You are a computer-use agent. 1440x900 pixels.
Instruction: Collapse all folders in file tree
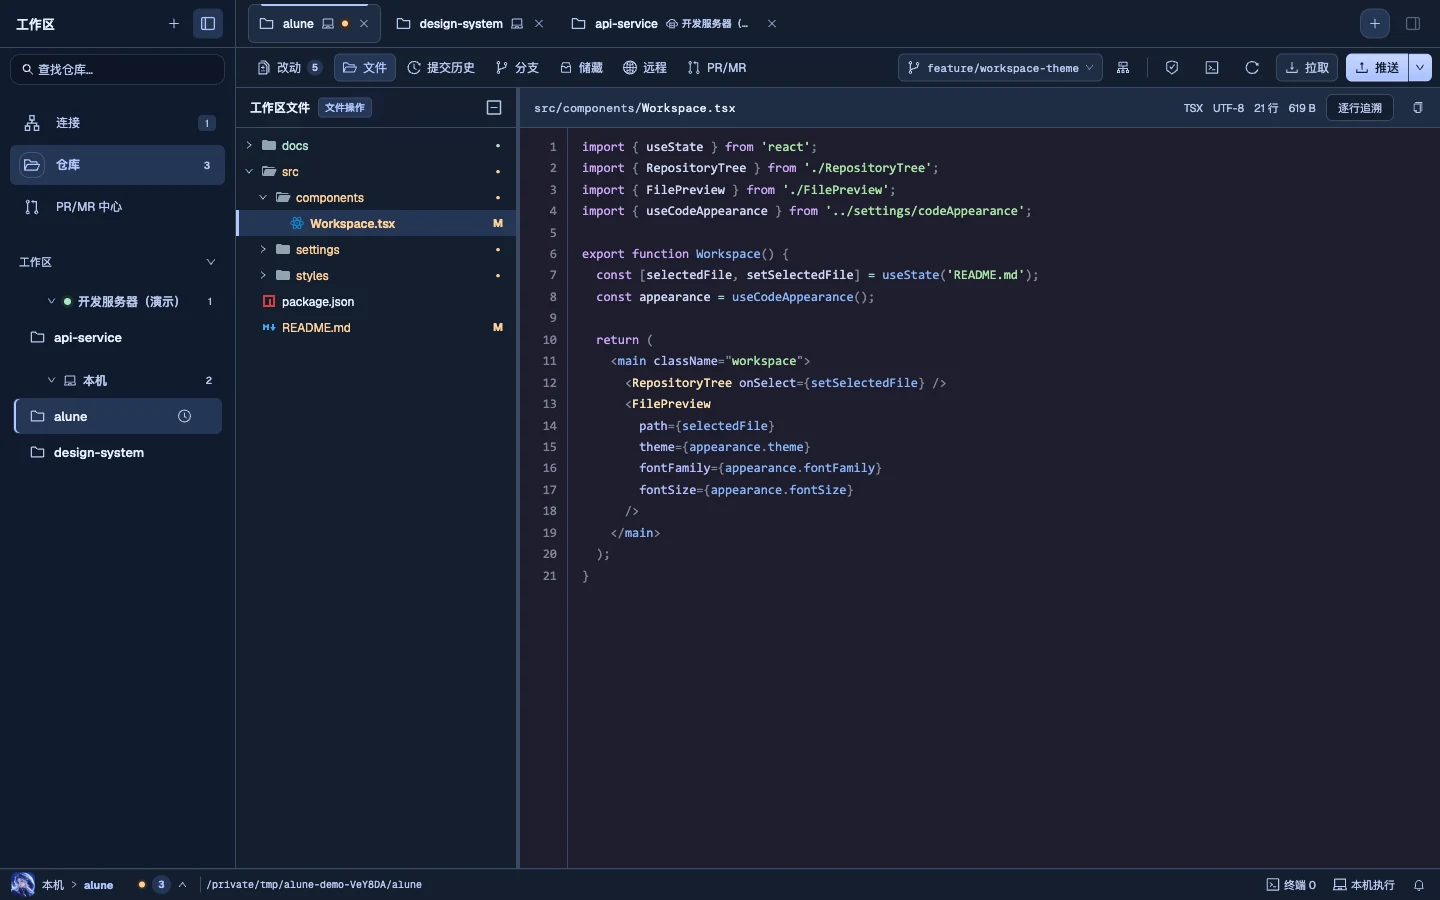tap(494, 108)
